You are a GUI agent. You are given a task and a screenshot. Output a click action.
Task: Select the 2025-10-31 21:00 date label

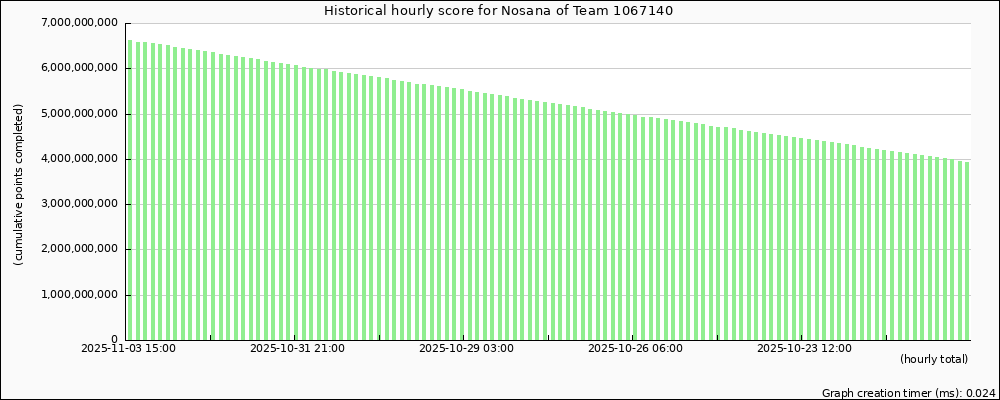(297, 349)
